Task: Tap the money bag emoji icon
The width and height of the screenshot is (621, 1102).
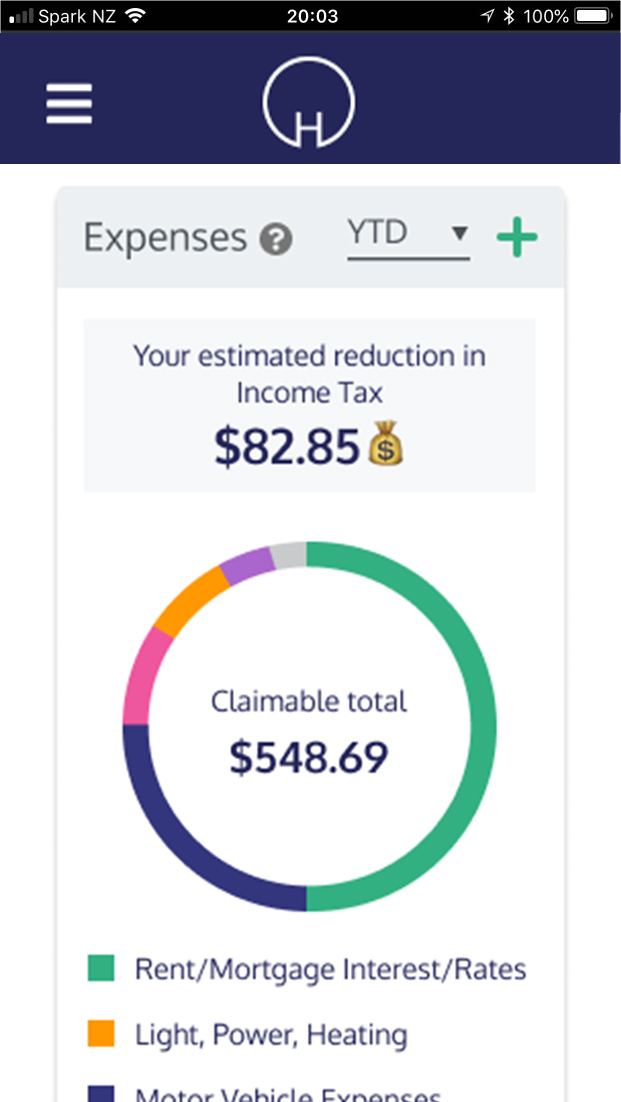Action: click(386, 443)
